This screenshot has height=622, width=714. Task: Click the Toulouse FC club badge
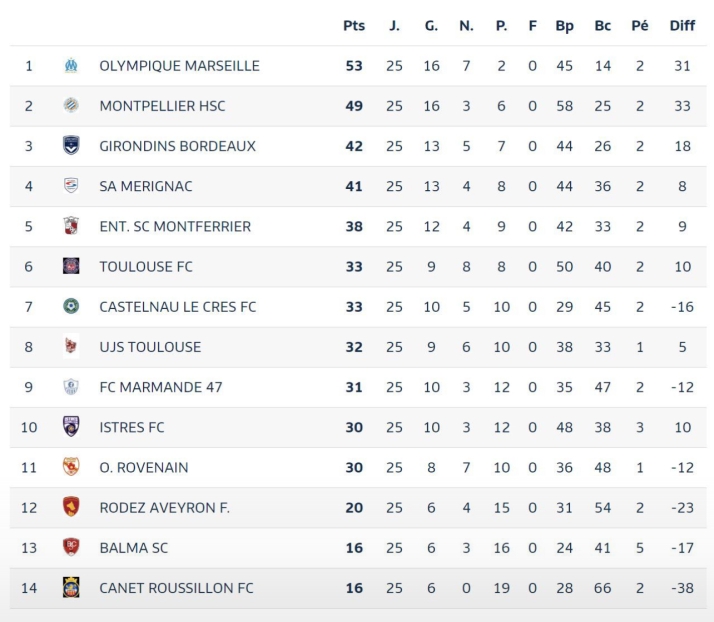(71, 266)
